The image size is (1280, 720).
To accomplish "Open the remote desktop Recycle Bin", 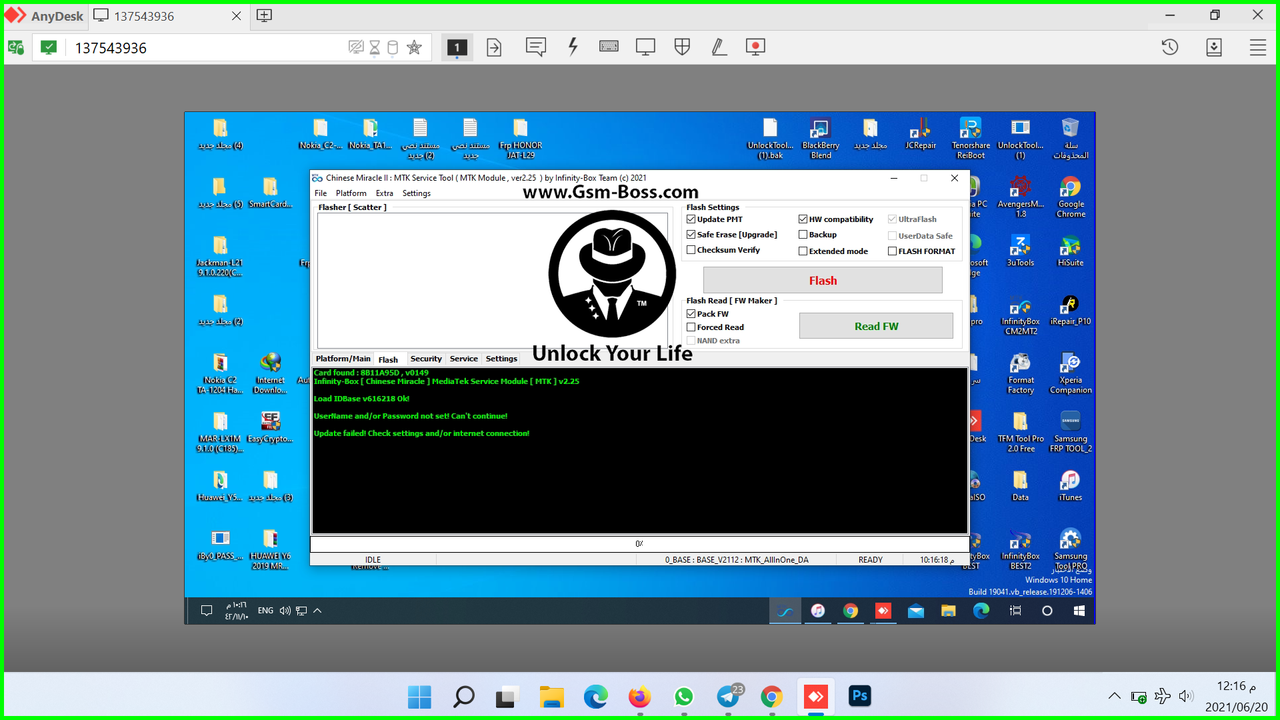I will tap(1070, 139).
